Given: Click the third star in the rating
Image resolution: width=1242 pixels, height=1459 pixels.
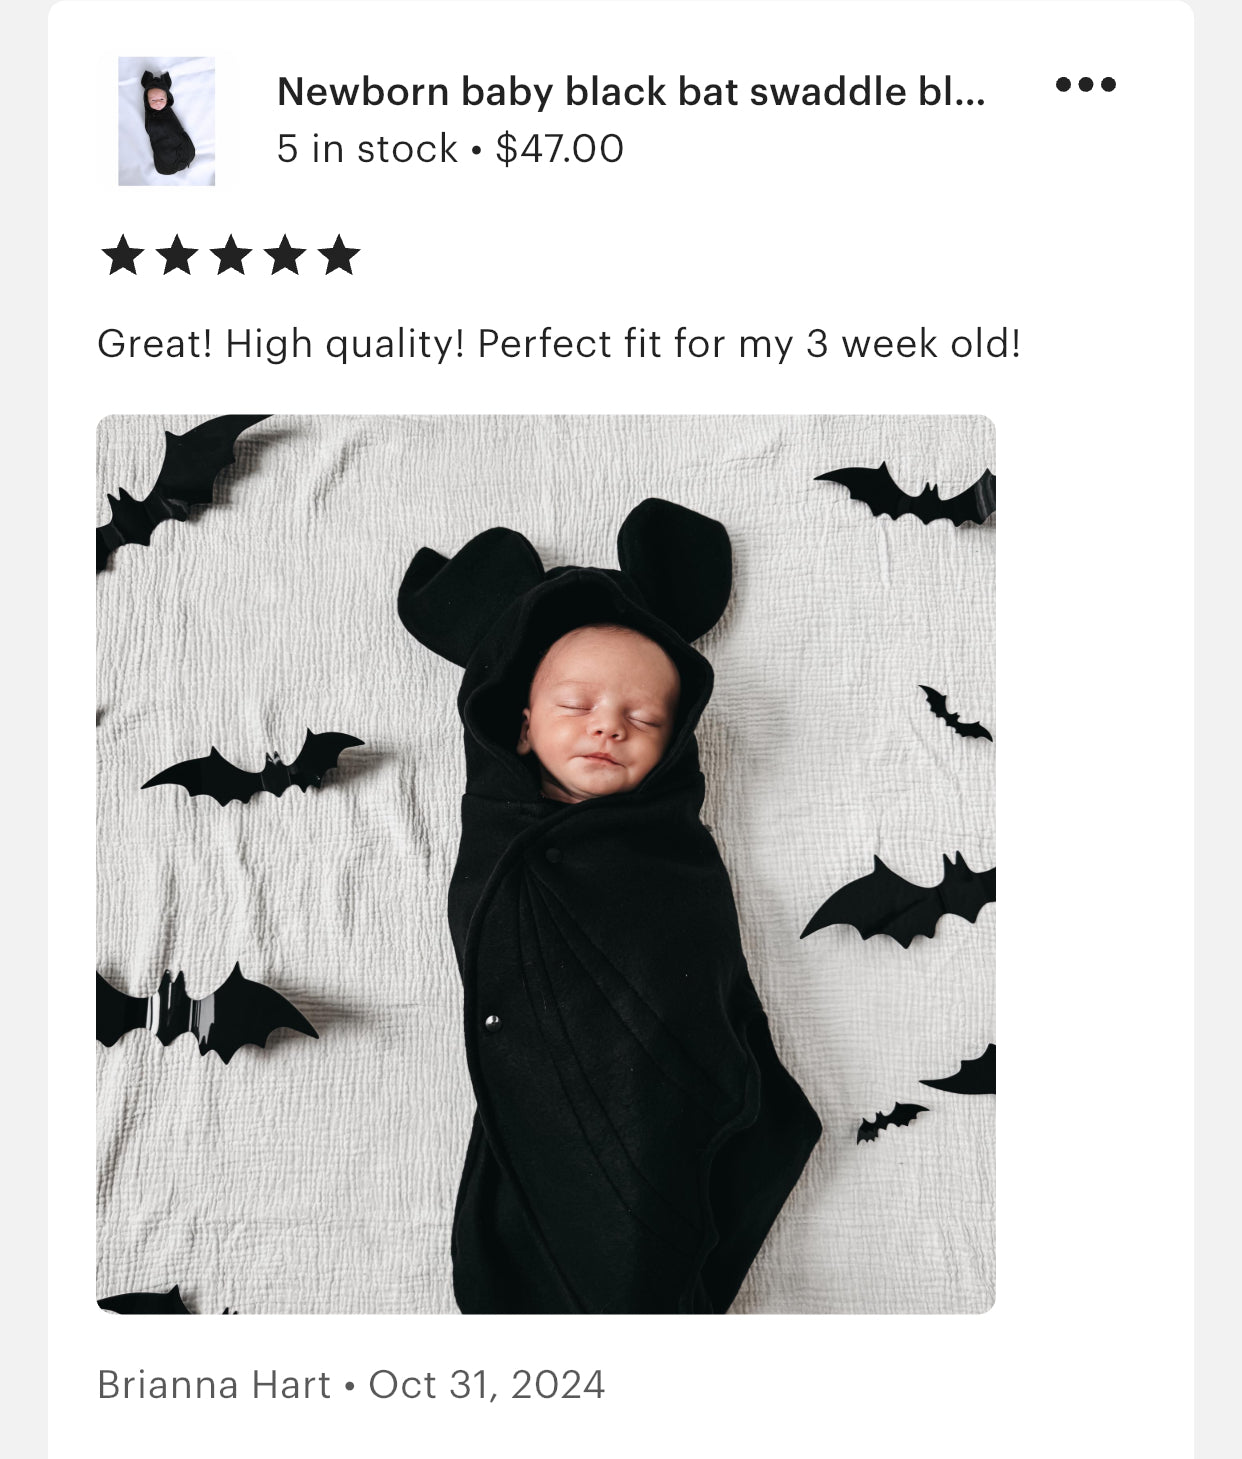Looking at the screenshot, I should [231, 256].
